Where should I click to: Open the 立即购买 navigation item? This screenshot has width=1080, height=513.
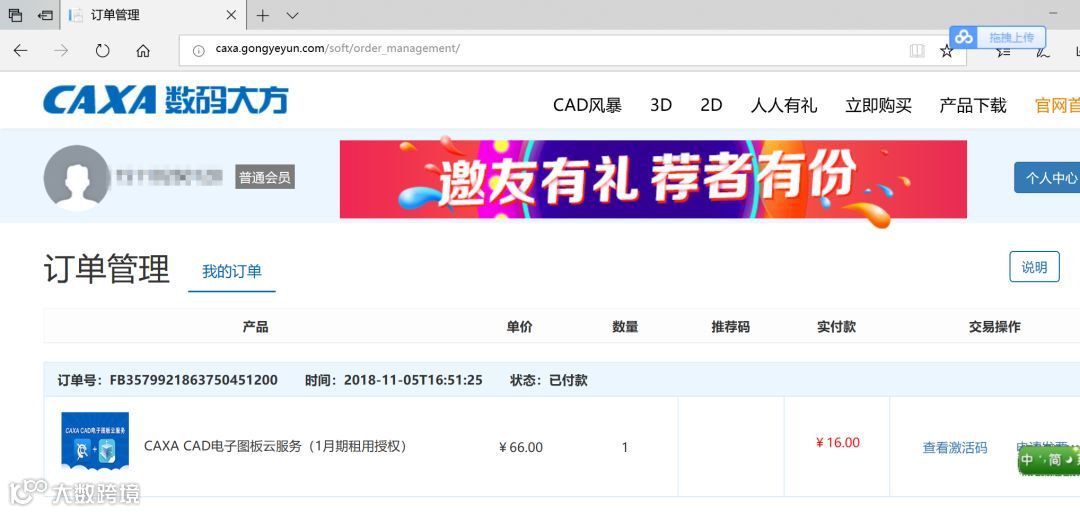point(879,105)
